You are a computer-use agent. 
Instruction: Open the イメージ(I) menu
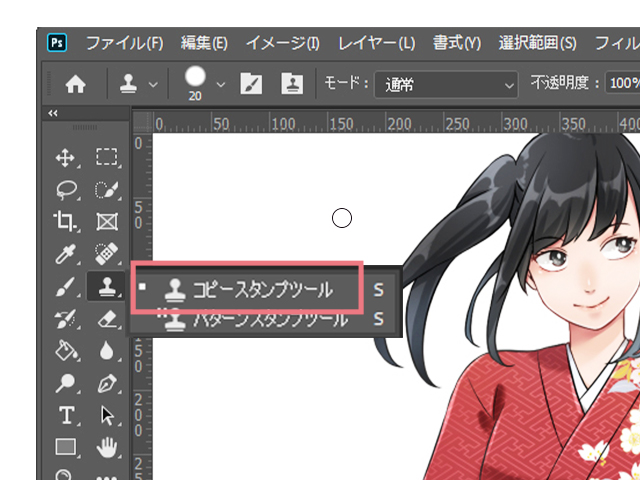click(x=282, y=43)
